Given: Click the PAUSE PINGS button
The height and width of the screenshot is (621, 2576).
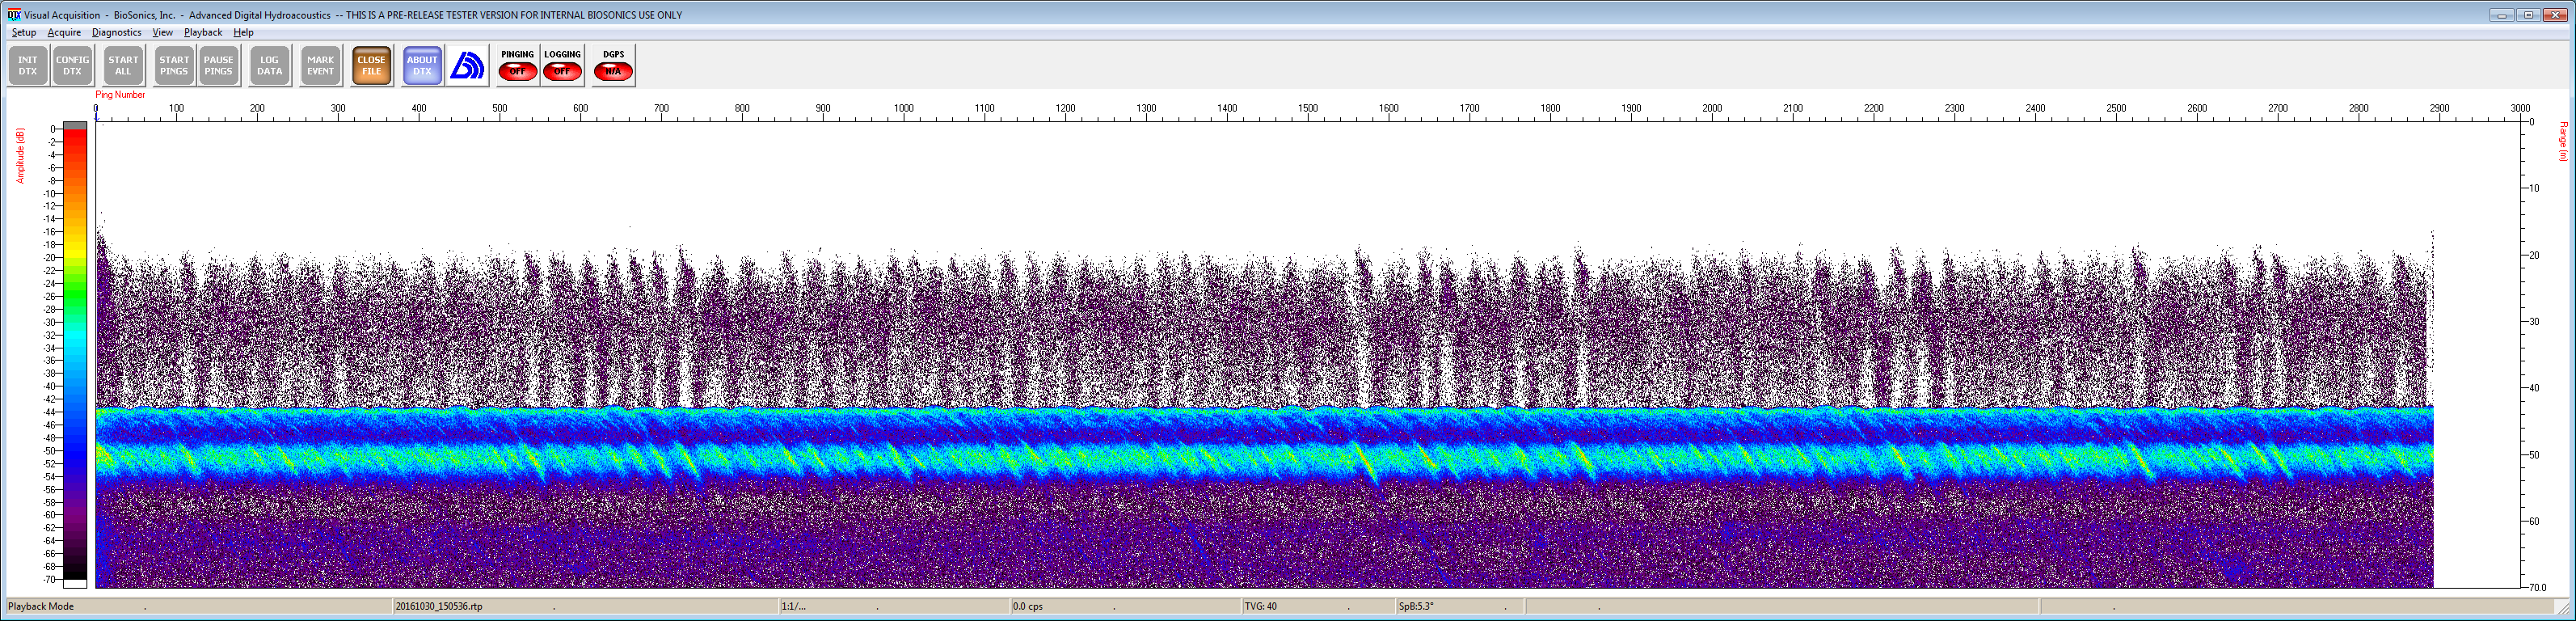Looking at the screenshot, I should (x=218, y=66).
